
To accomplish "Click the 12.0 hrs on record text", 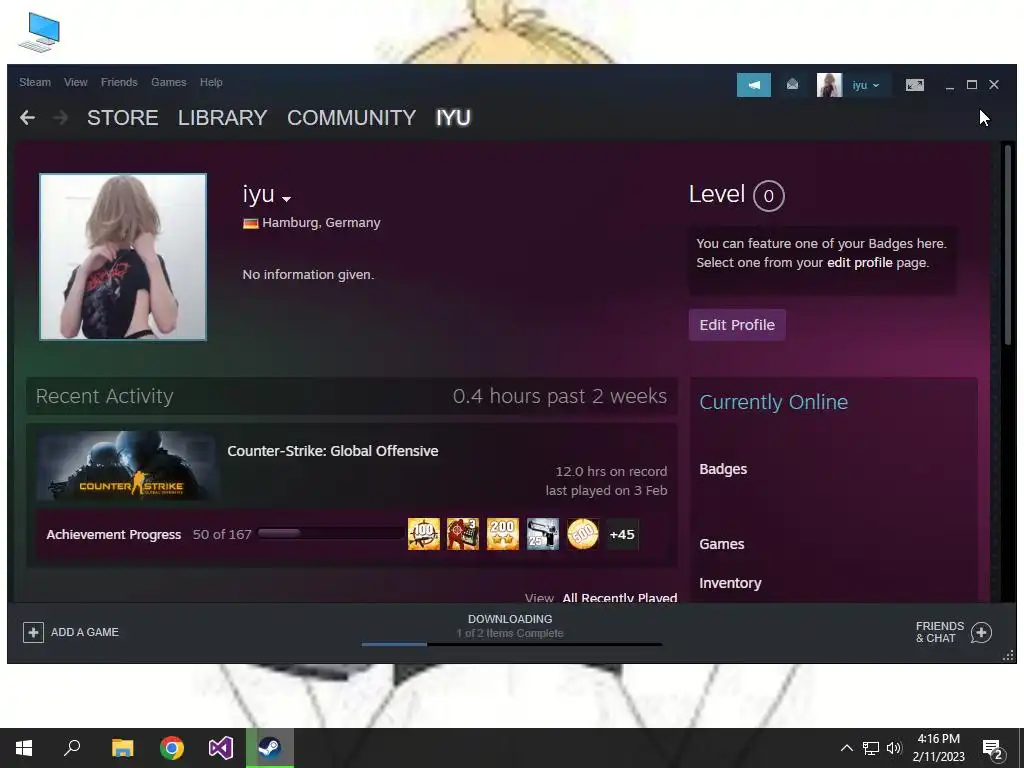I will 611,472.
